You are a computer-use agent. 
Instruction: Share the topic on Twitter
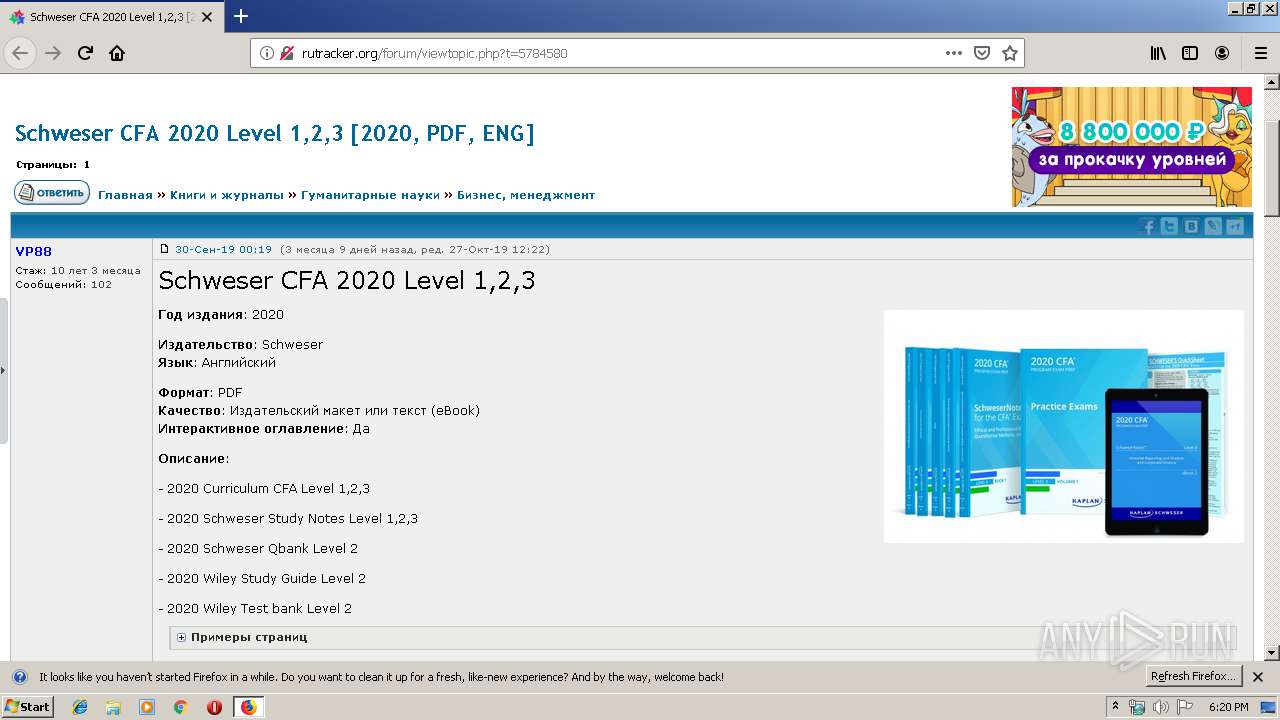1169,226
